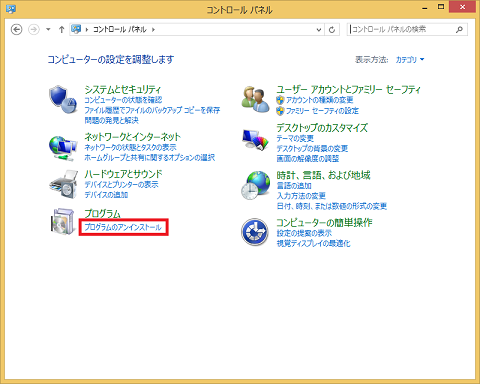Click デバイスの追加 link
The width and height of the screenshot is (480, 384).
point(106,195)
